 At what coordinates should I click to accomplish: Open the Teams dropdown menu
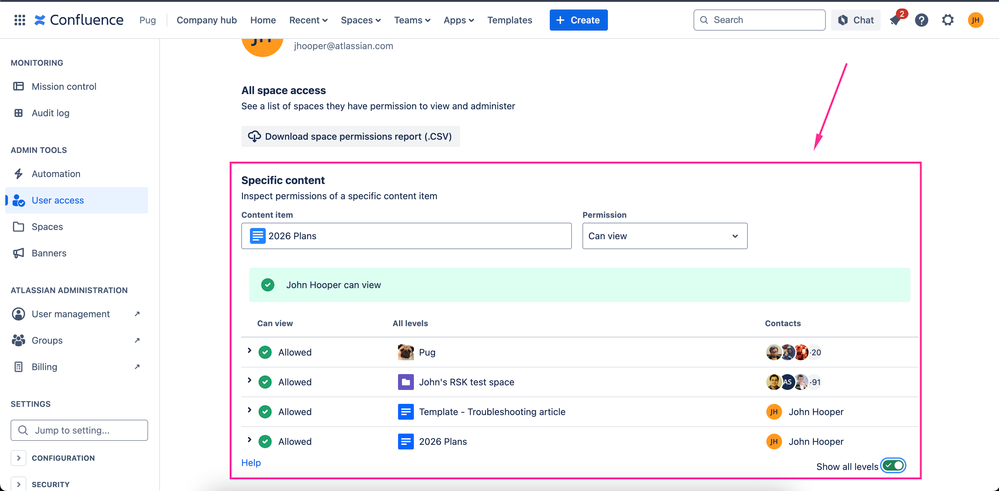(x=412, y=20)
